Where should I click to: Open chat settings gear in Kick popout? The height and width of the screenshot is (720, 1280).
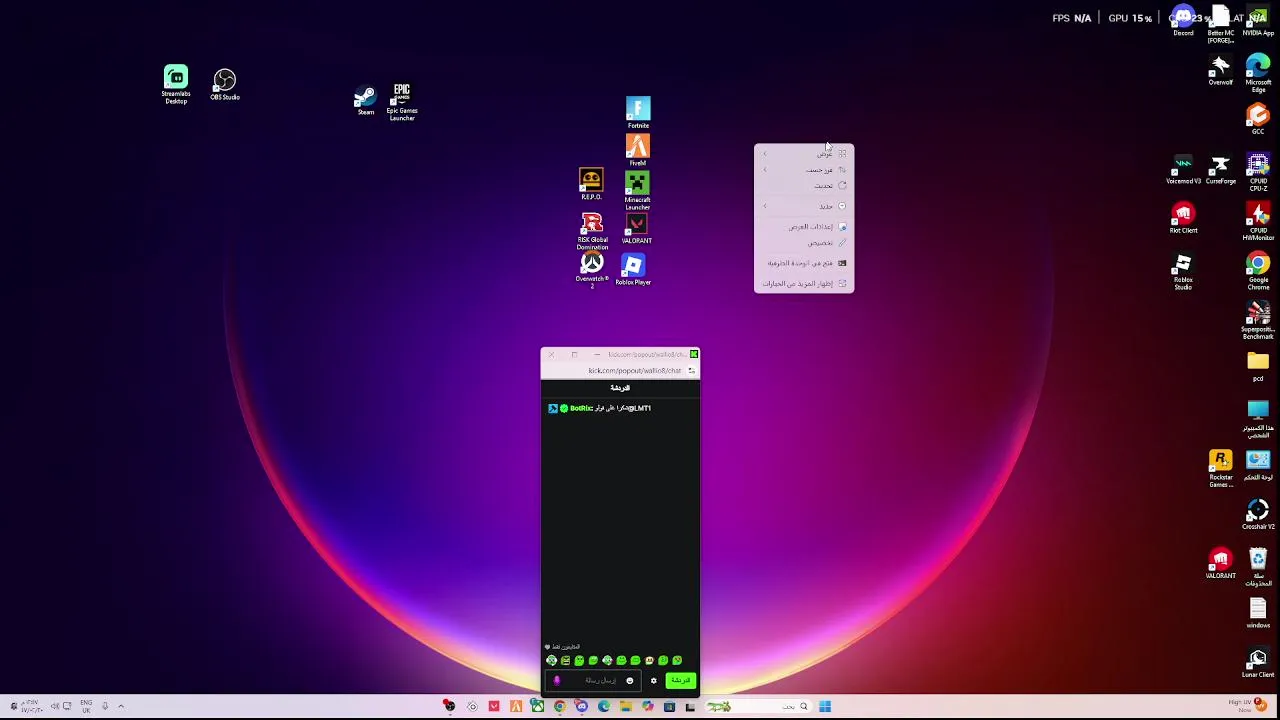(653, 681)
